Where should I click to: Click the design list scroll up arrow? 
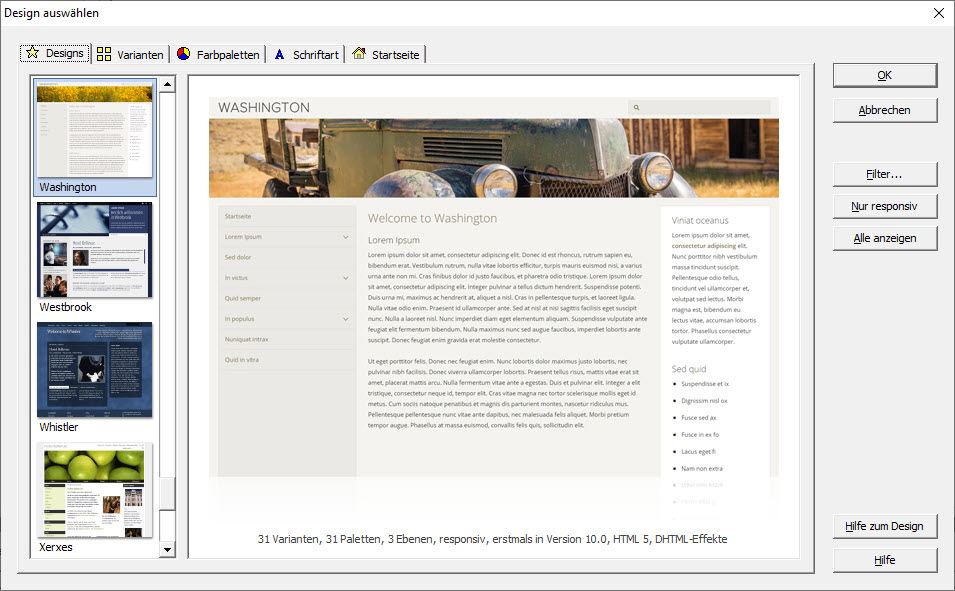[167, 84]
